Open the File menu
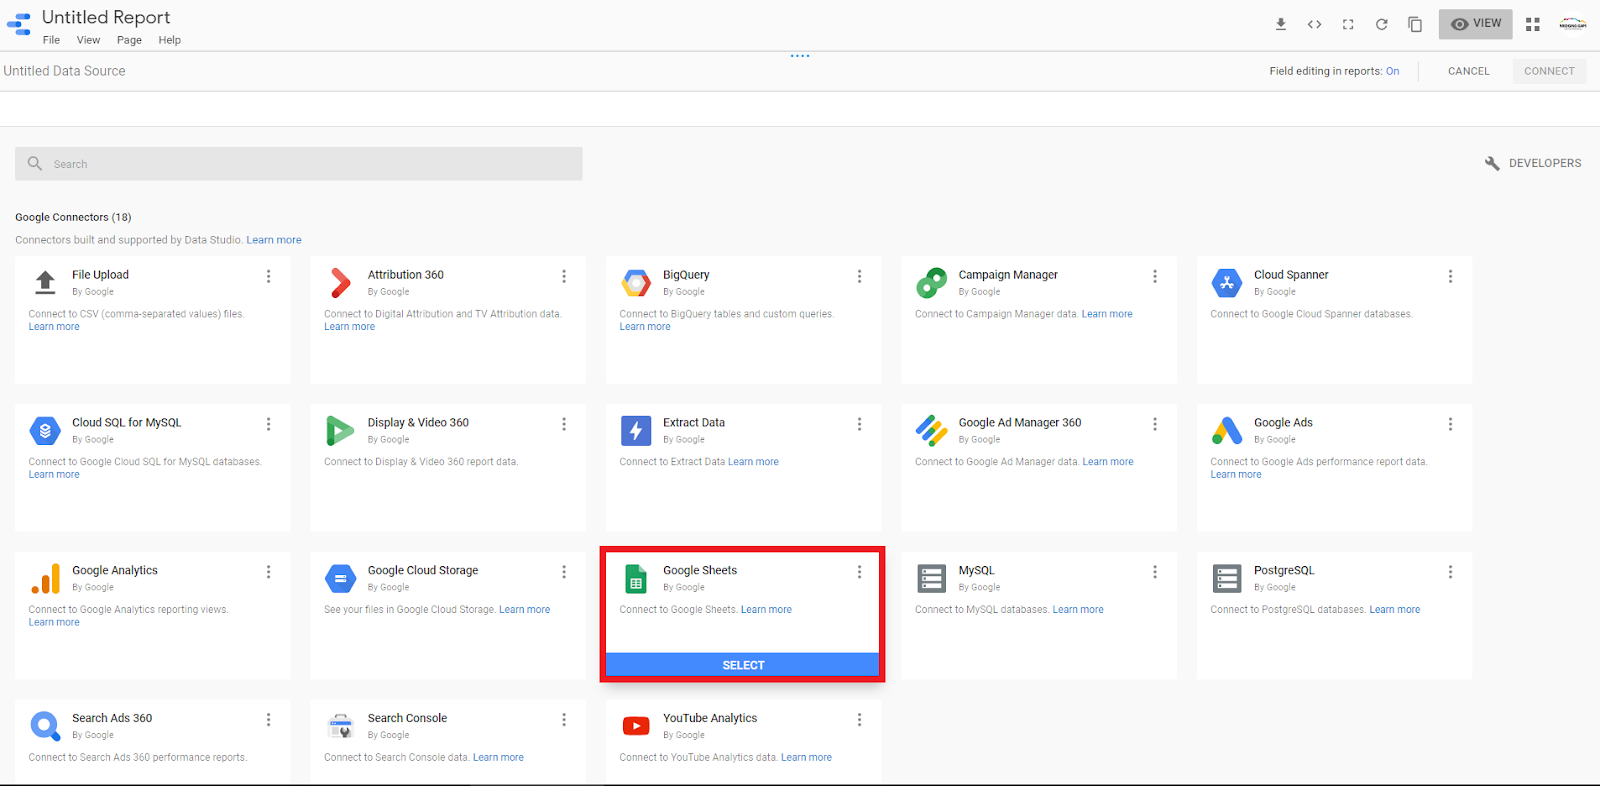1600x786 pixels. pyautogui.click(x=51, y=40)
